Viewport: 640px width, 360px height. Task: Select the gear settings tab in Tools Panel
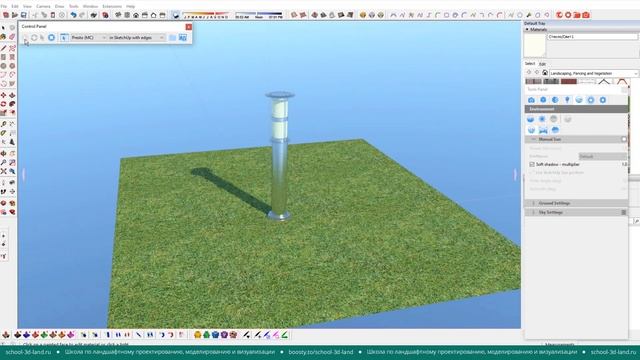(x=602, y=100)
